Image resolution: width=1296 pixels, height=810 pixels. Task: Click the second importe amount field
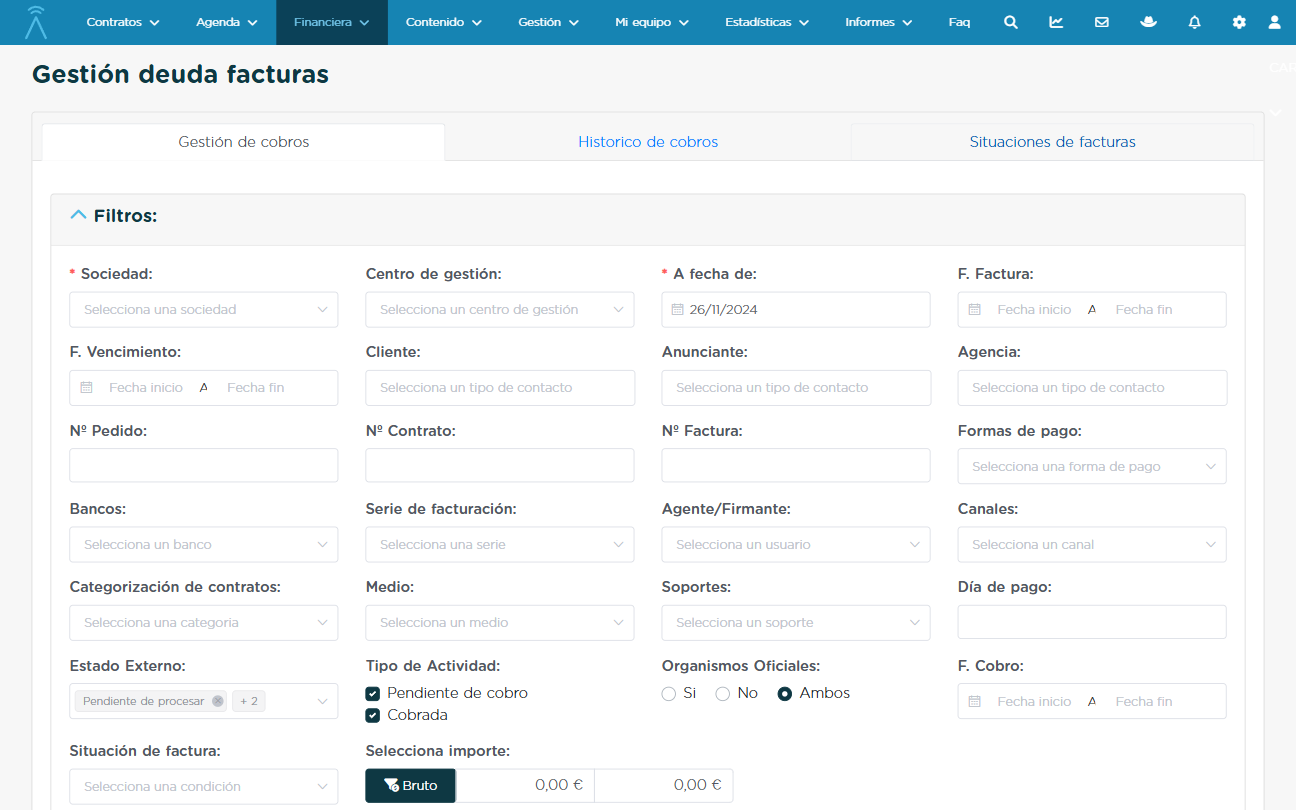coord(664,786)
